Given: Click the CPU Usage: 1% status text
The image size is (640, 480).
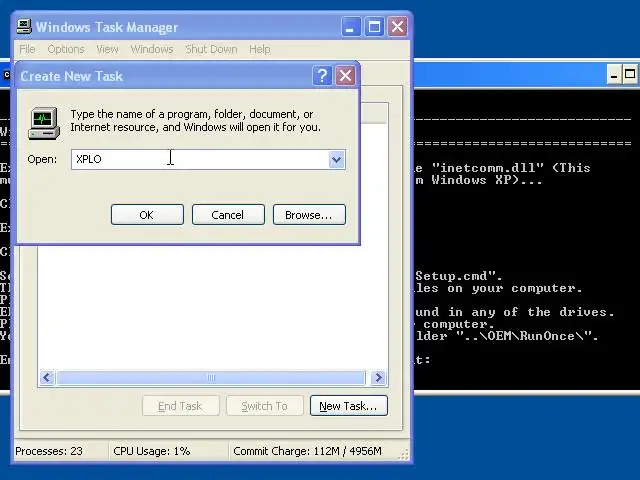Looking at the screenshot, I should (152, 451).
